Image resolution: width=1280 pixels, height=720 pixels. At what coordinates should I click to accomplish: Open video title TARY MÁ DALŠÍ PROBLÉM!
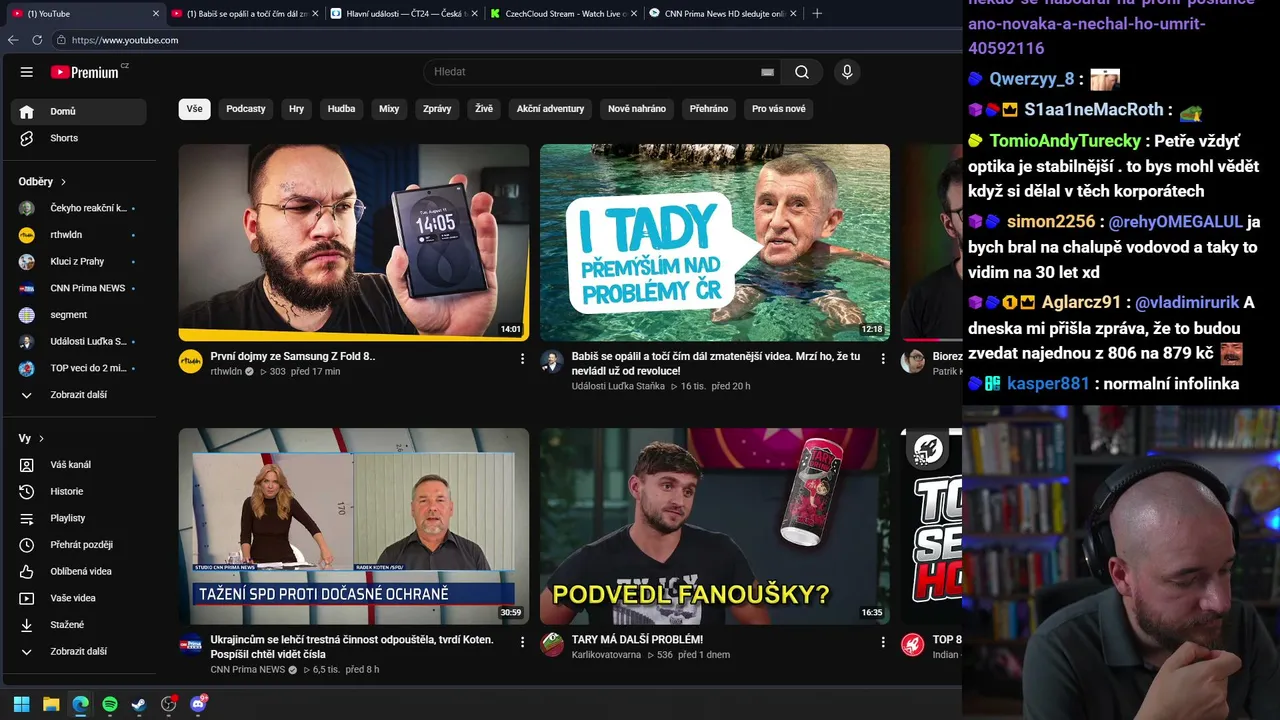(x=637, y=640)
